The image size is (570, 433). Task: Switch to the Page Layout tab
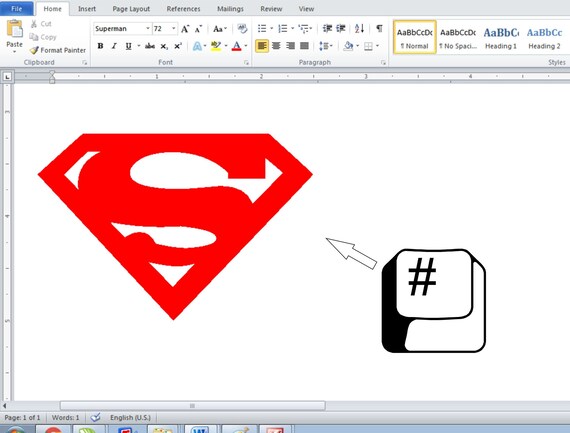click(x=131, y=9)
